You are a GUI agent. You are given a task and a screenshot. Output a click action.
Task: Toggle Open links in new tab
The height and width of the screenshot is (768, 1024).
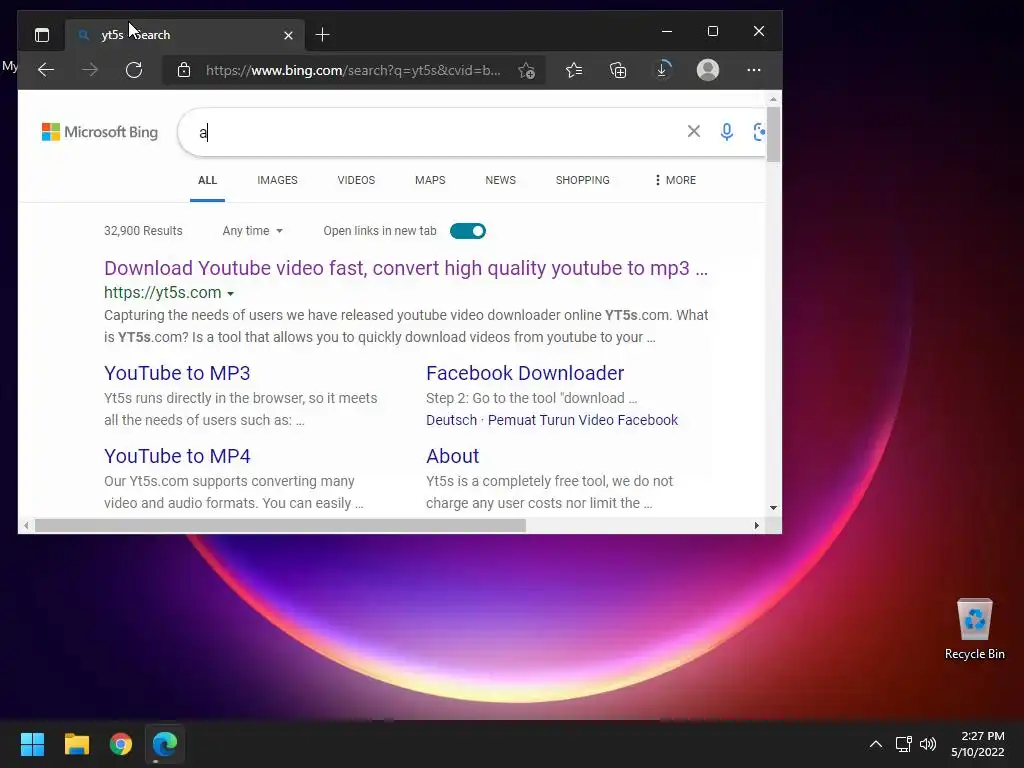468,231
